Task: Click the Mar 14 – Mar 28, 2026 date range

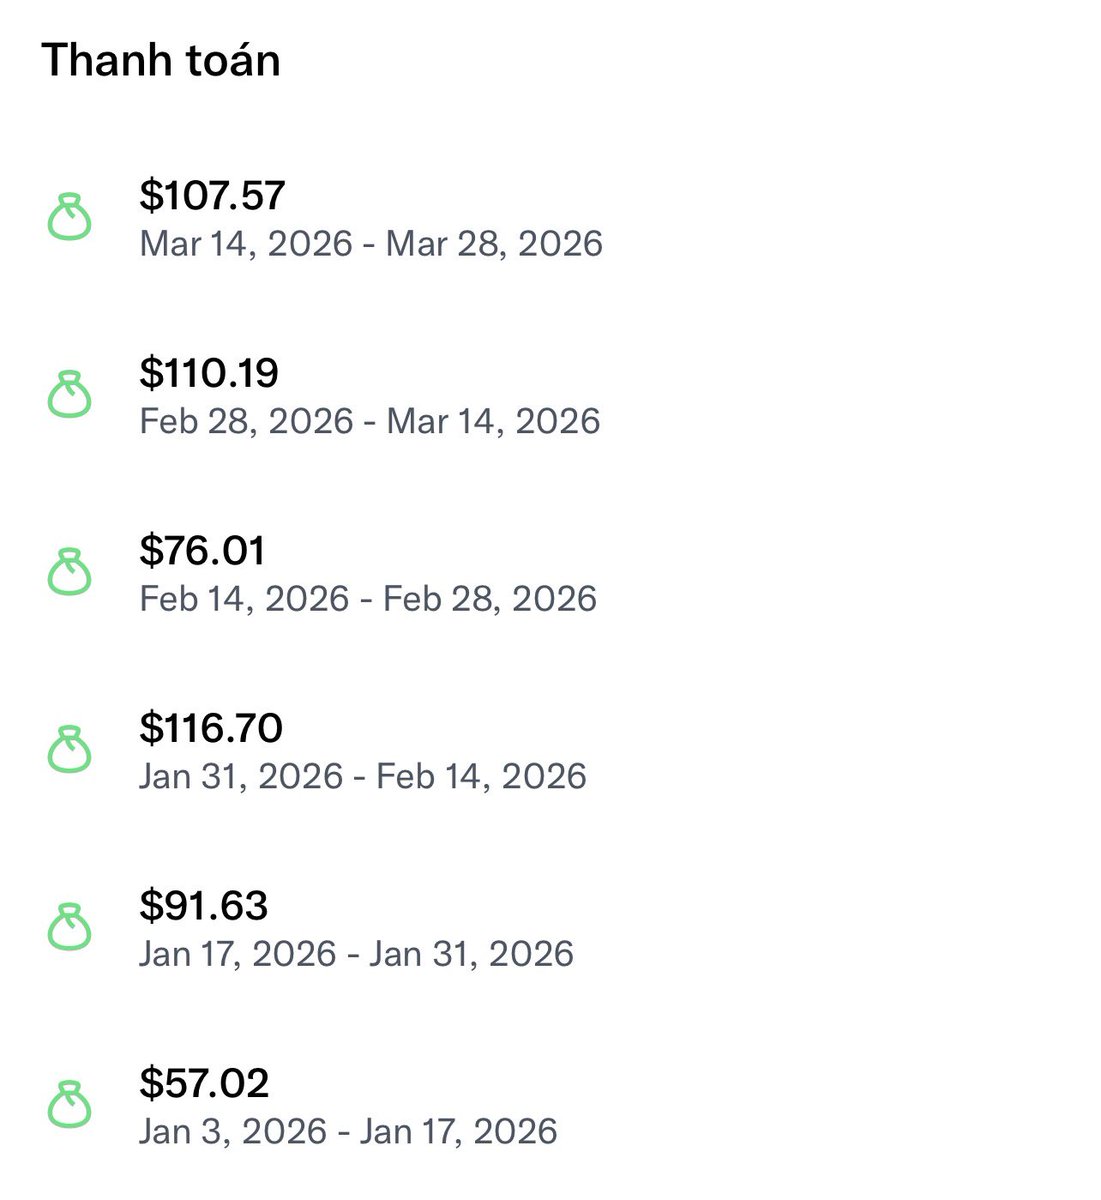Action: tap(371, 244)
